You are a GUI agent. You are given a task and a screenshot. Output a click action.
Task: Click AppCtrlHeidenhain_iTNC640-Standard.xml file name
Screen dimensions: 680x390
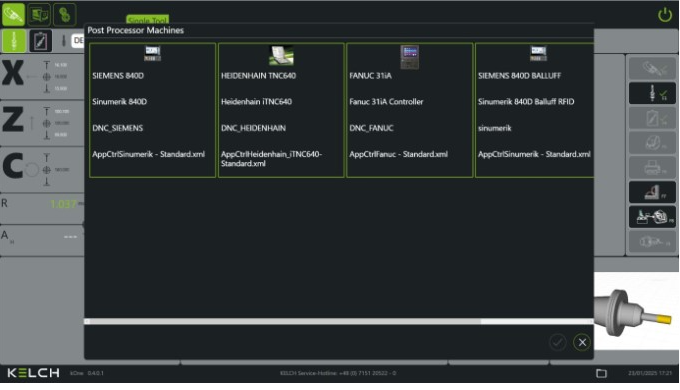coord(271,159)
